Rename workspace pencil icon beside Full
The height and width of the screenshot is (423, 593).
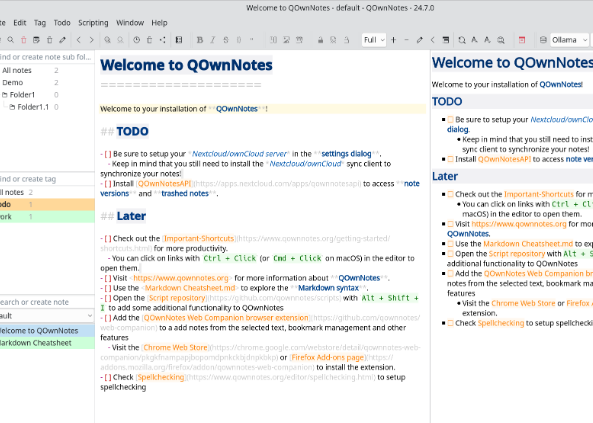coord(419,40)
